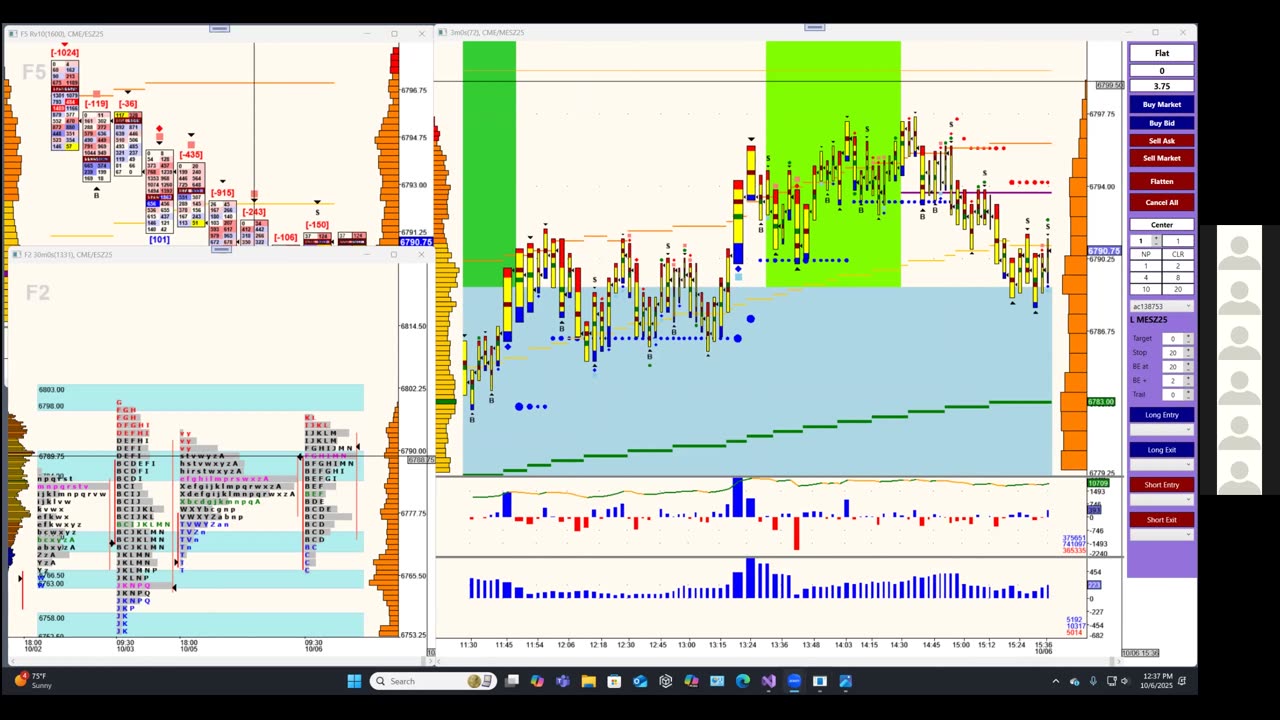1280x720 pixels.
Task: Open dropdown below Short Entry
Action: pos(1161,500)
